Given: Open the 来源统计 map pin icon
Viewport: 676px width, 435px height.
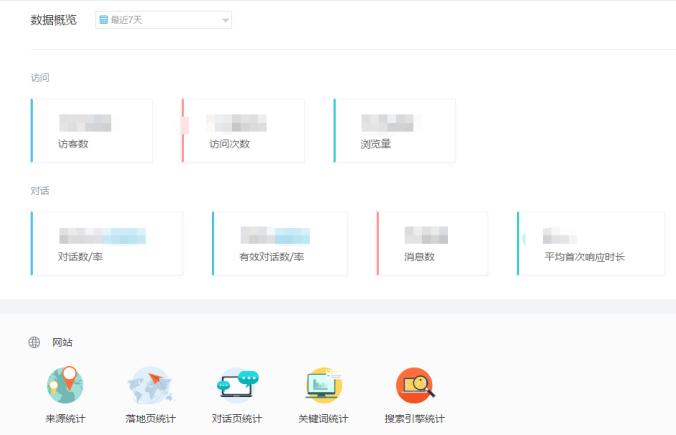Looking at the screenshot, I should point(65,385).
